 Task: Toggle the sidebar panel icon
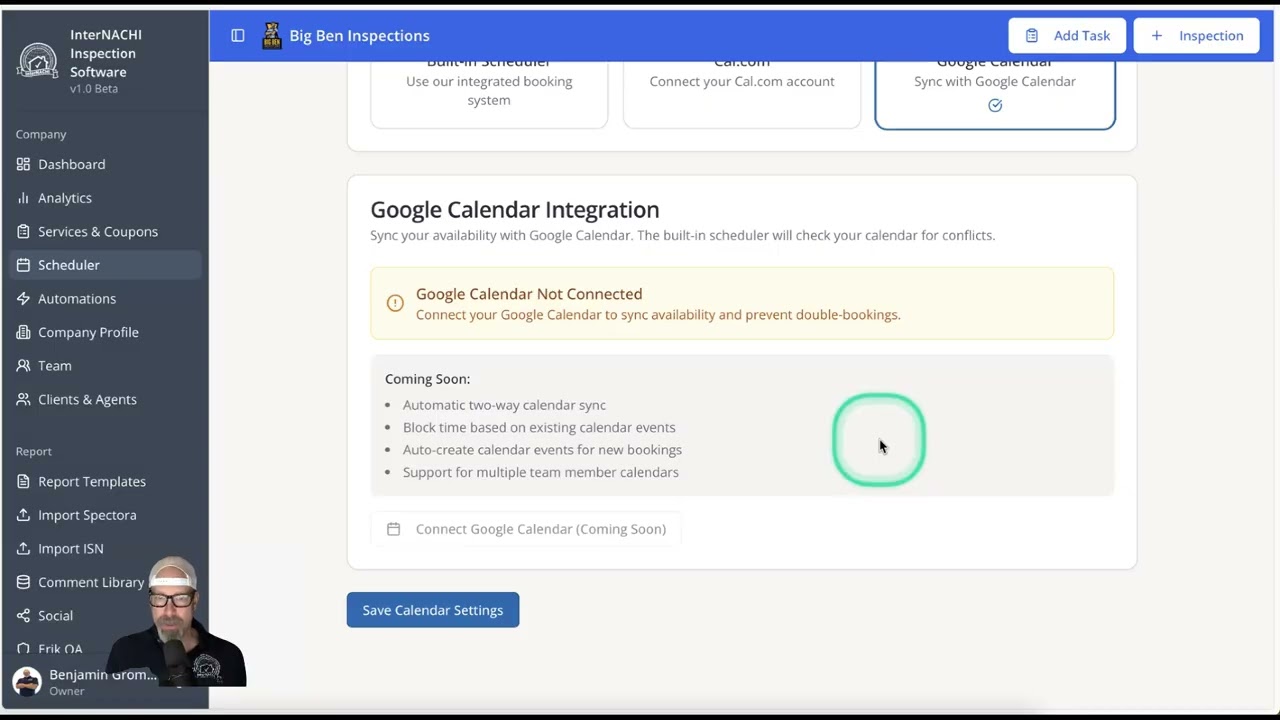point(238,36)
